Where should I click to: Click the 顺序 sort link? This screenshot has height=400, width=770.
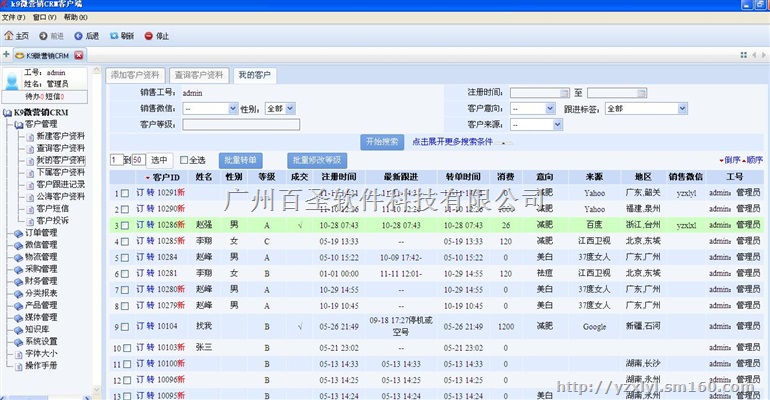(x=755, y=160)
